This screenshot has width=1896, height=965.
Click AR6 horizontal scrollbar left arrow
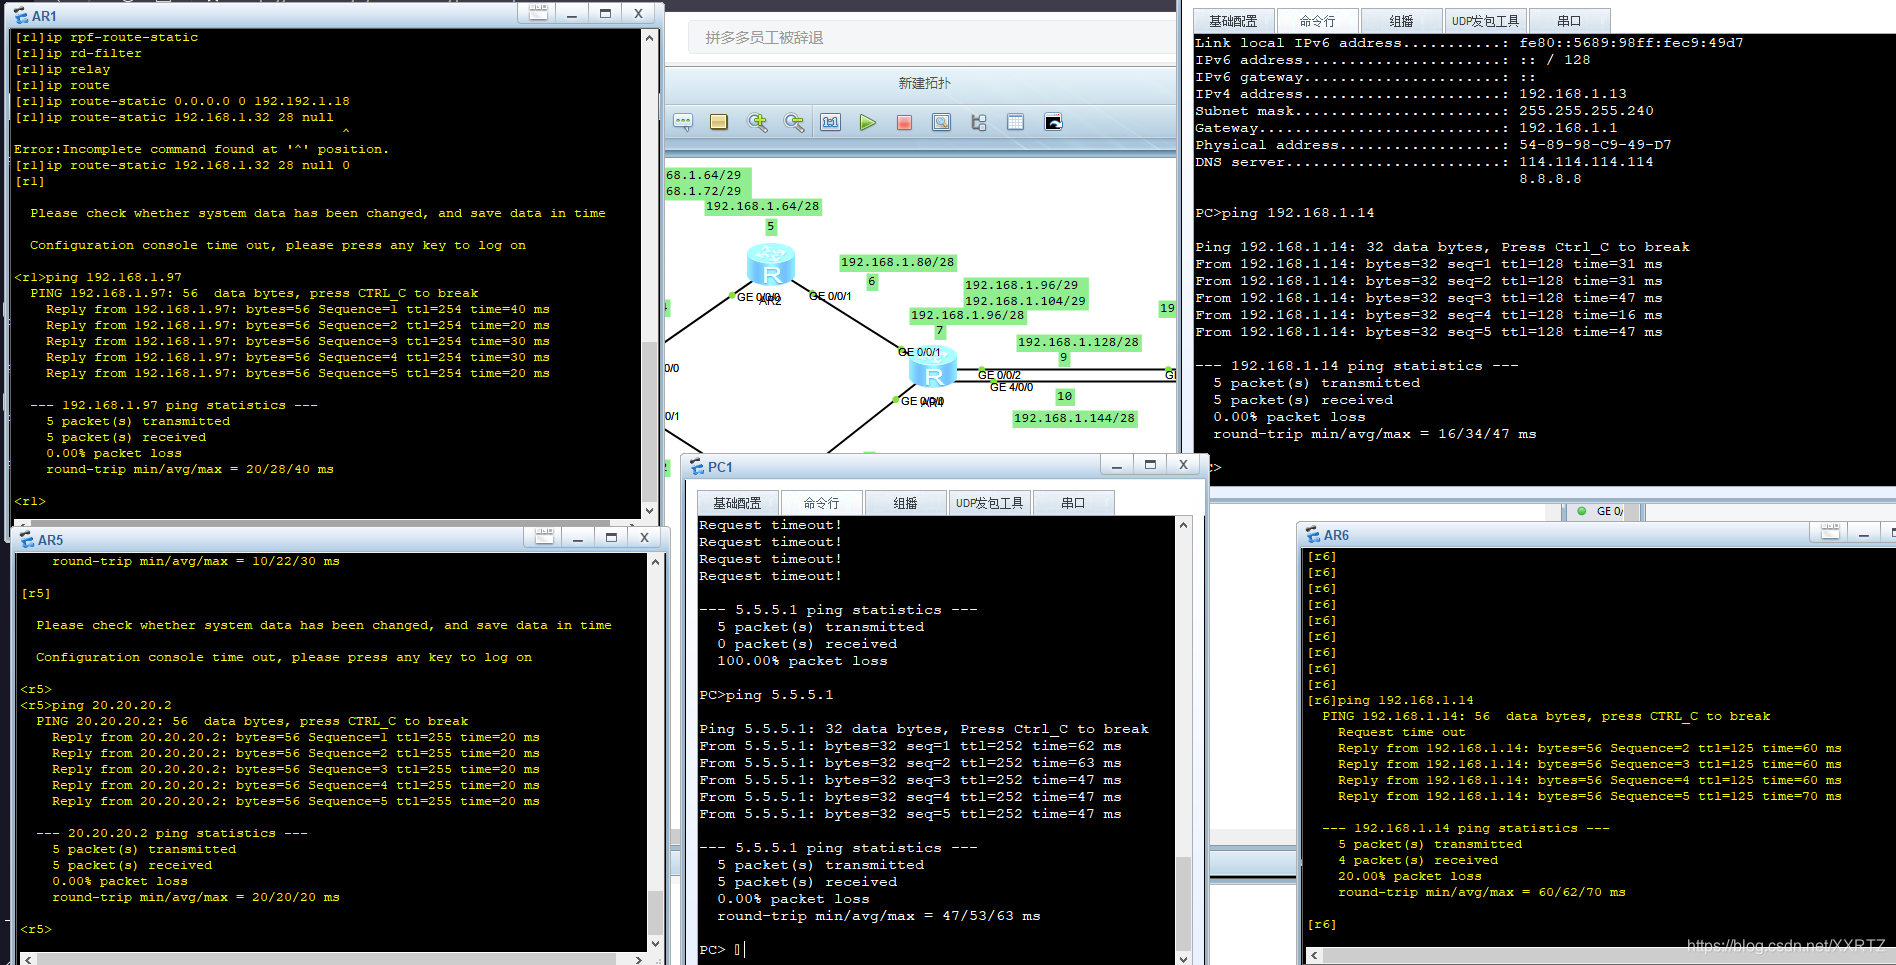coord(1314,955)
